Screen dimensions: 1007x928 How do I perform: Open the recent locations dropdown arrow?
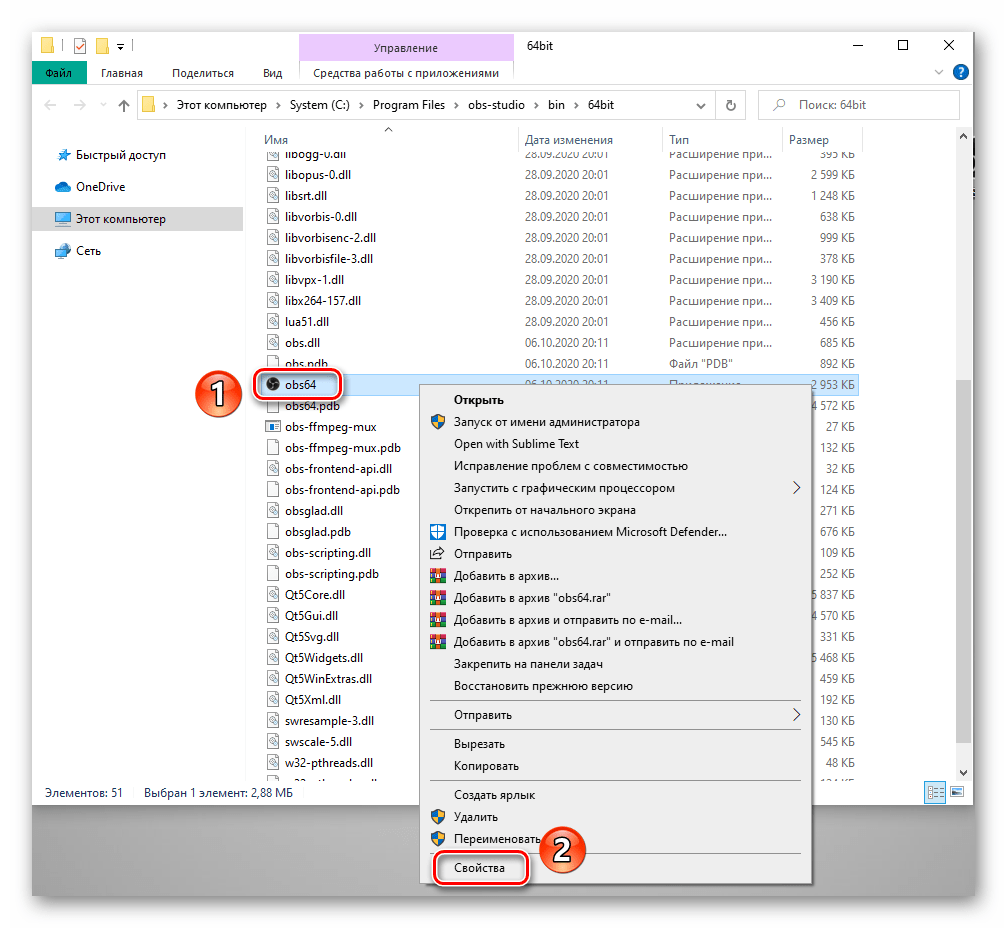[x=103, y=105]
